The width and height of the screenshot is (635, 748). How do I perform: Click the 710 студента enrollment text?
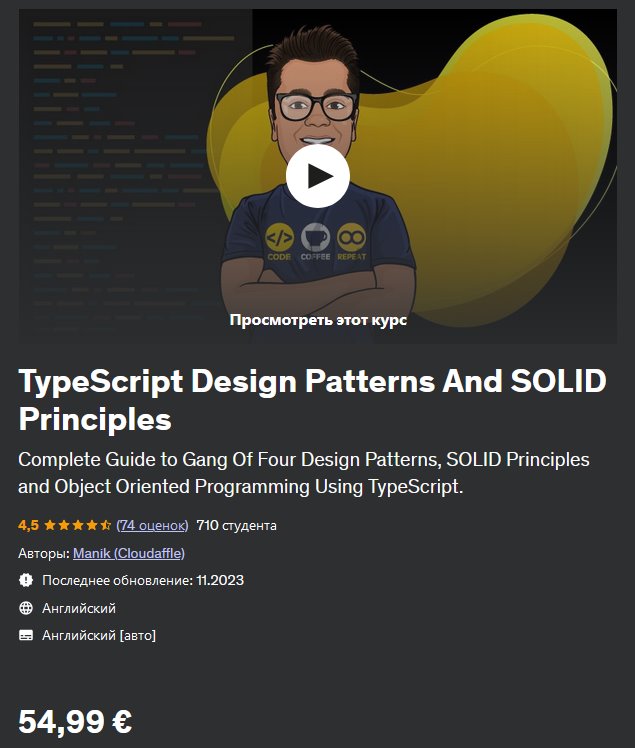(x=237, y=525)
